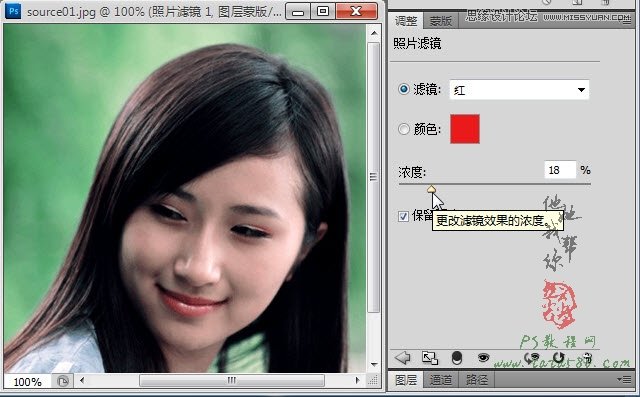This screenshot has width=640, height=397.
Task: Click the back arrow to return to adjustment list
Action: click(403, 358)
